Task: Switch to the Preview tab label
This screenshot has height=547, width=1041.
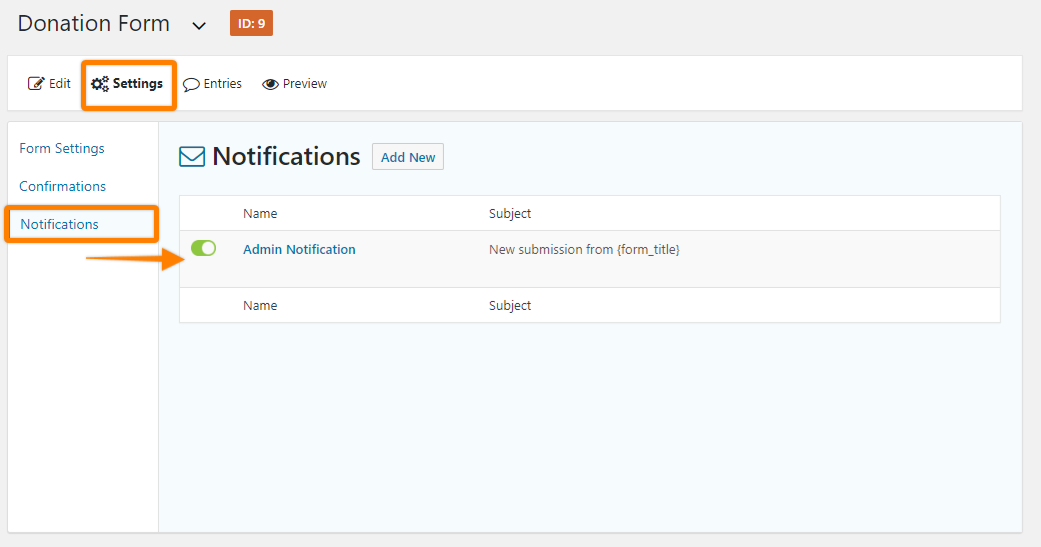Action: tap(304, 84)
